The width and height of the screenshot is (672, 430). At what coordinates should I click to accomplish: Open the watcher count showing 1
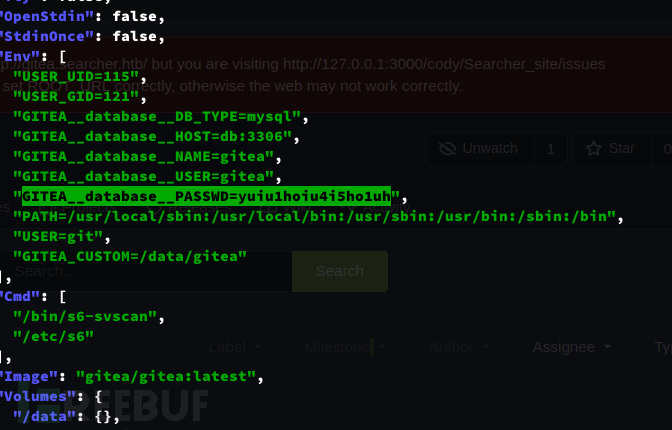551,149
